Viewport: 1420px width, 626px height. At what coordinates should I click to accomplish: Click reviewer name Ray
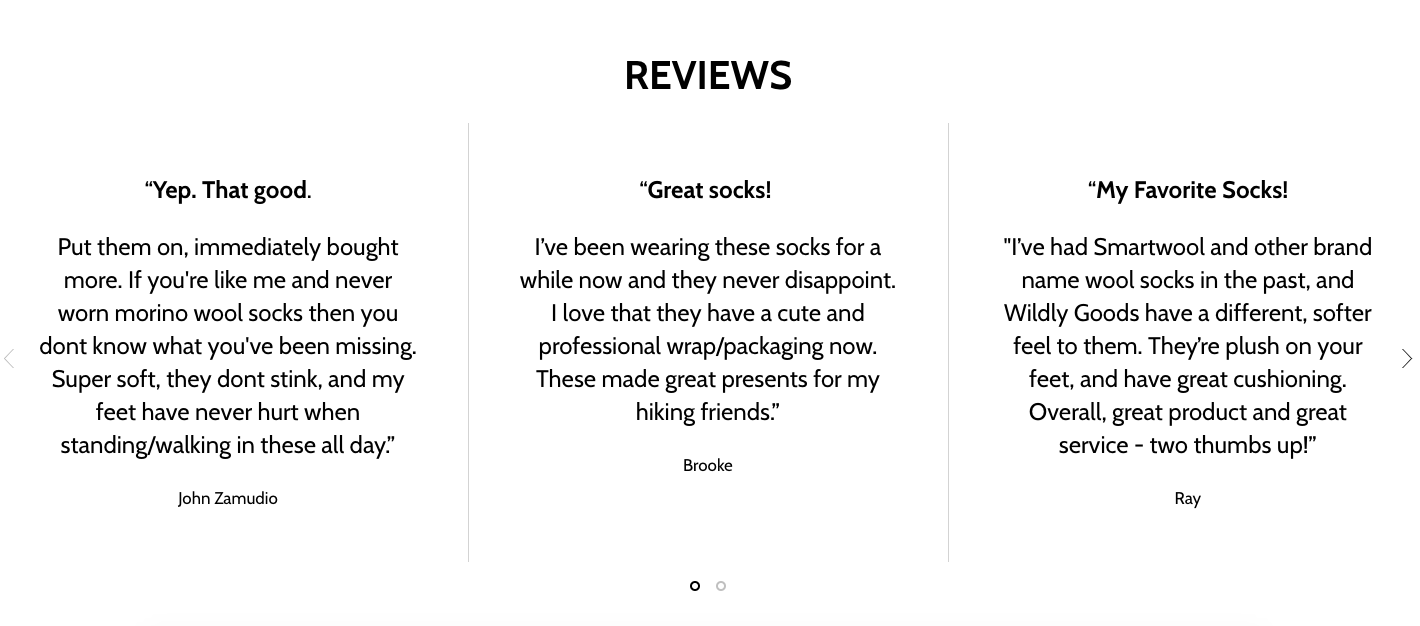1188,498
